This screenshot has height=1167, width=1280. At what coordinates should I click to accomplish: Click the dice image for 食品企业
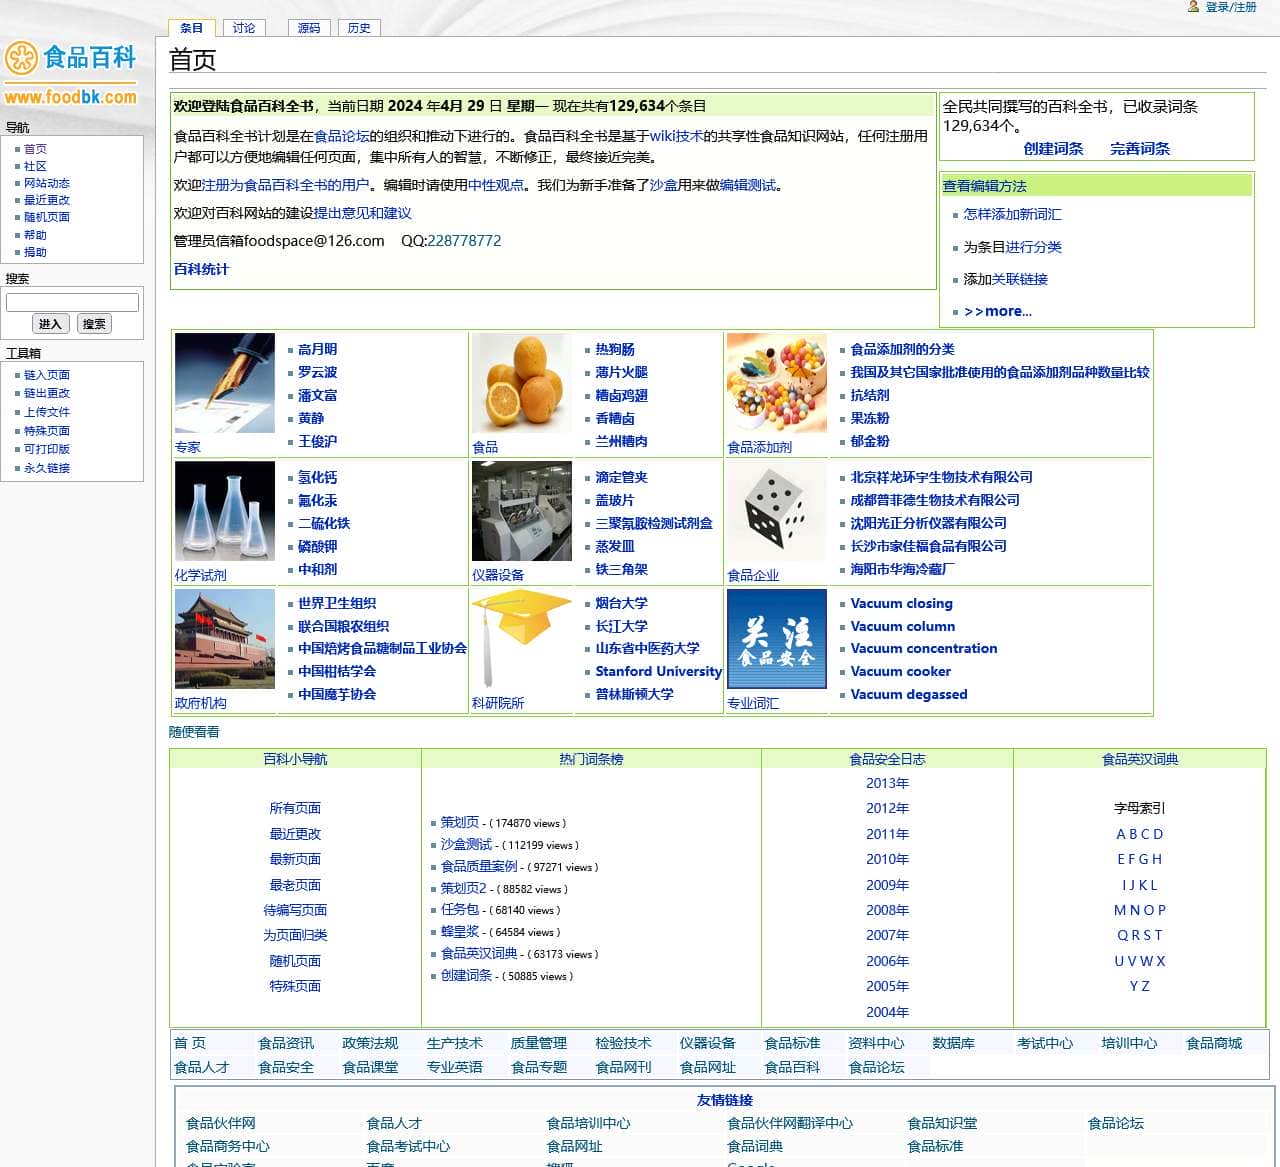pos(776,510)
